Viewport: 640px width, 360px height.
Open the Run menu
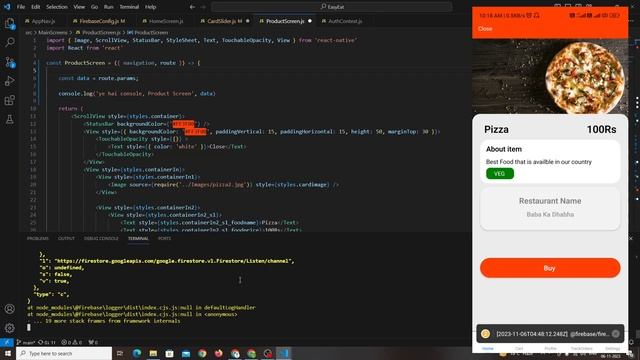[x=109, y=7]
